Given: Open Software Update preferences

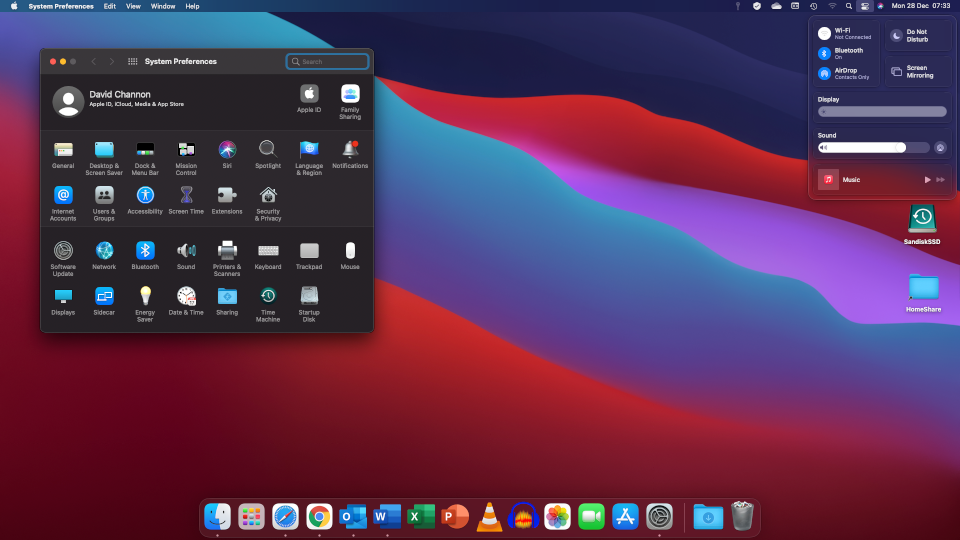Looking at the screenshot, I should (x=63, y=259).
